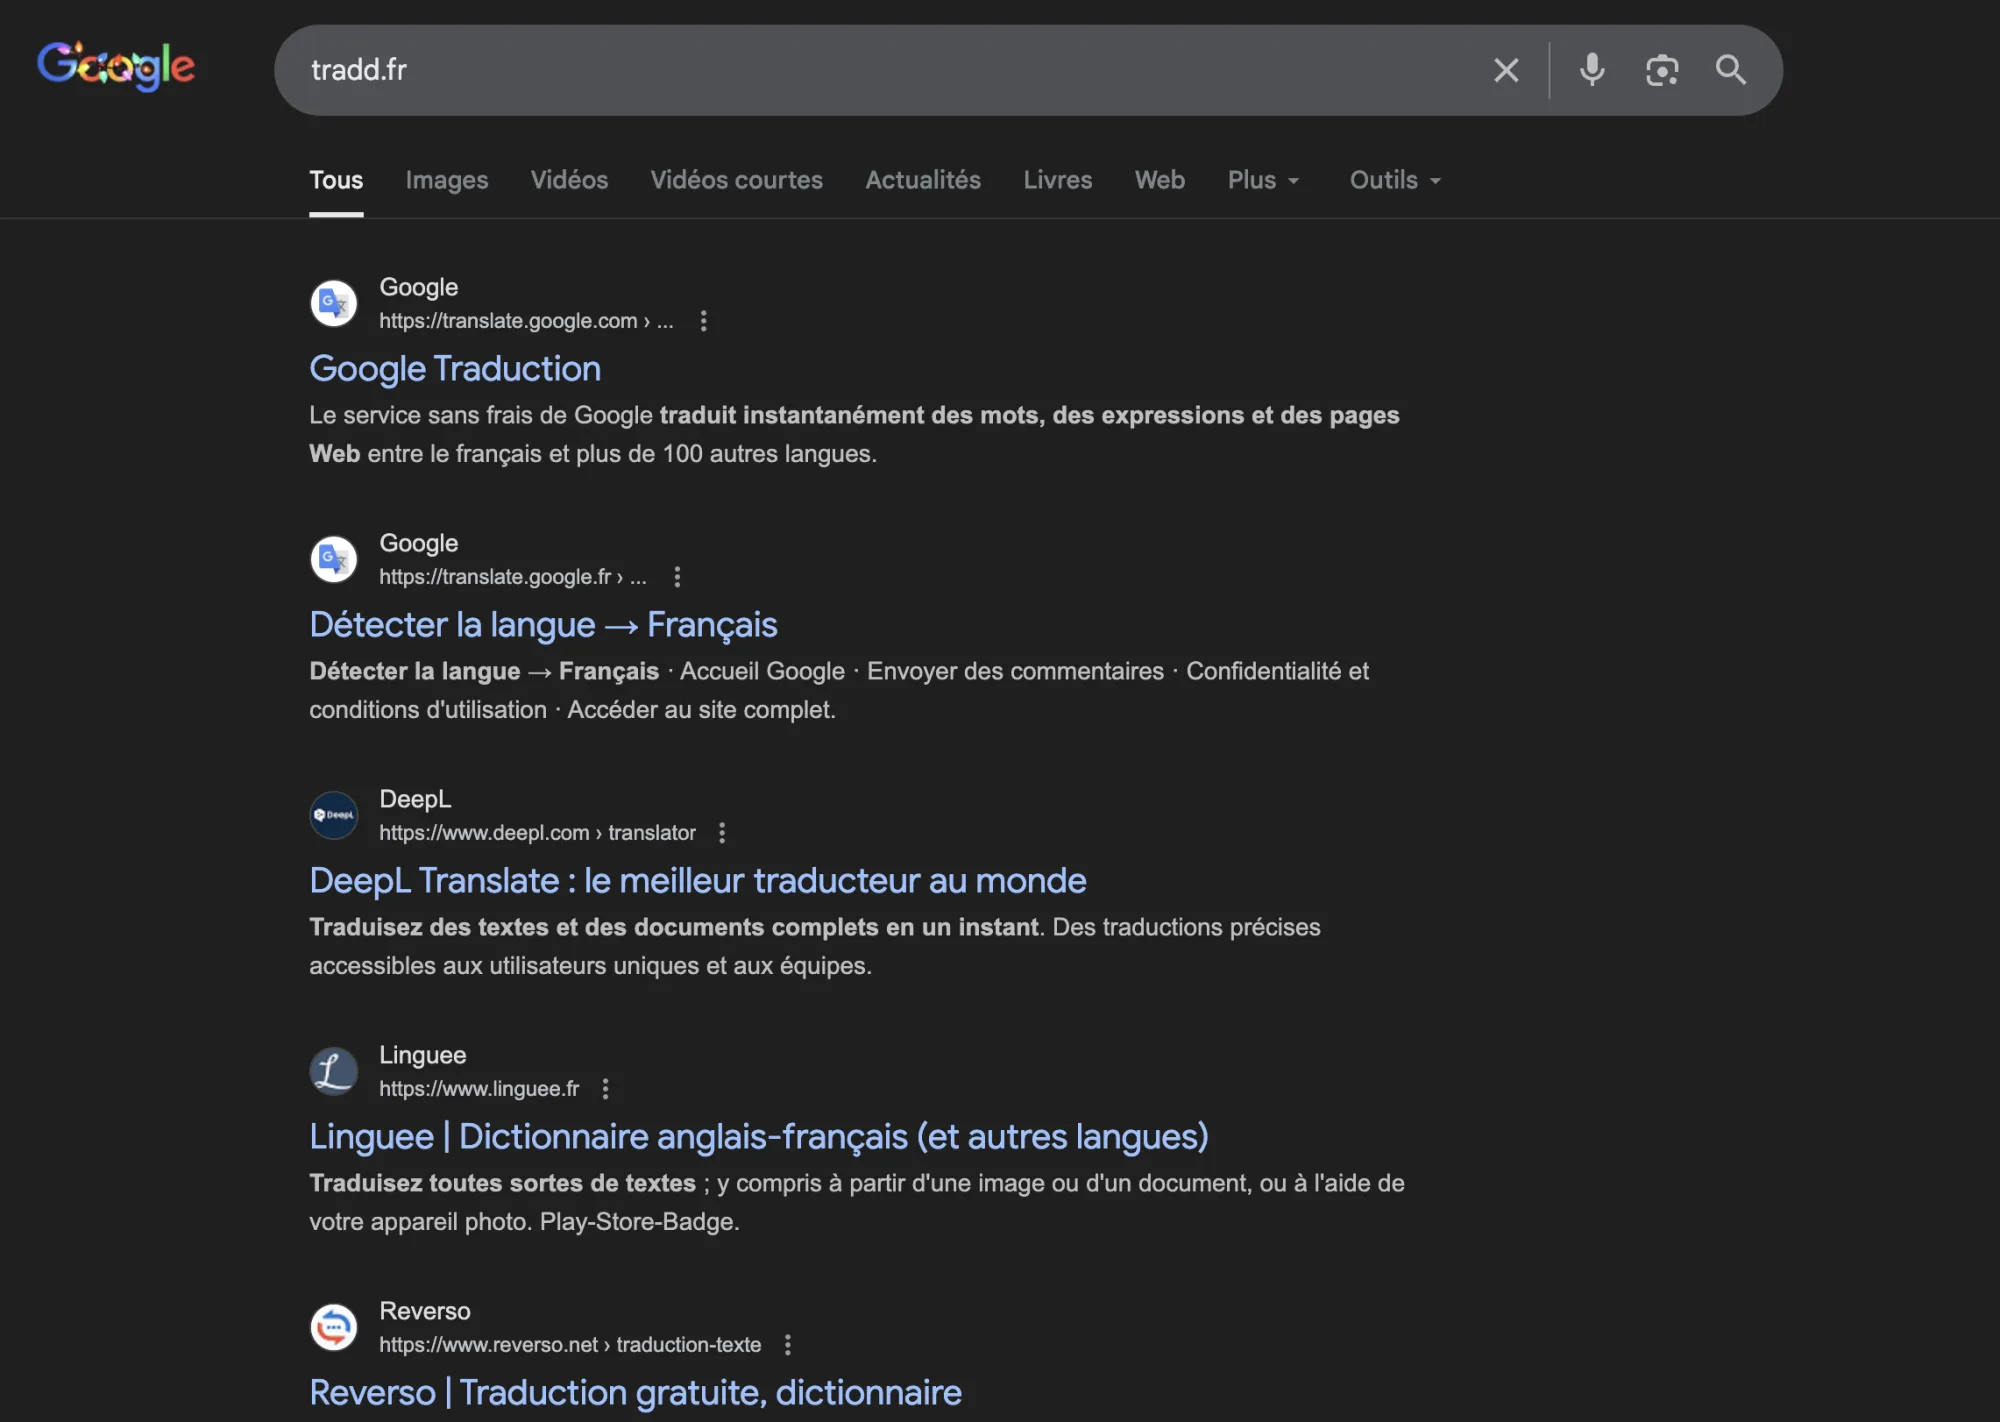Expand the Plus dropdown menu
The width and height of the screenshot is (2000, 1422).
pos(1263,180)
